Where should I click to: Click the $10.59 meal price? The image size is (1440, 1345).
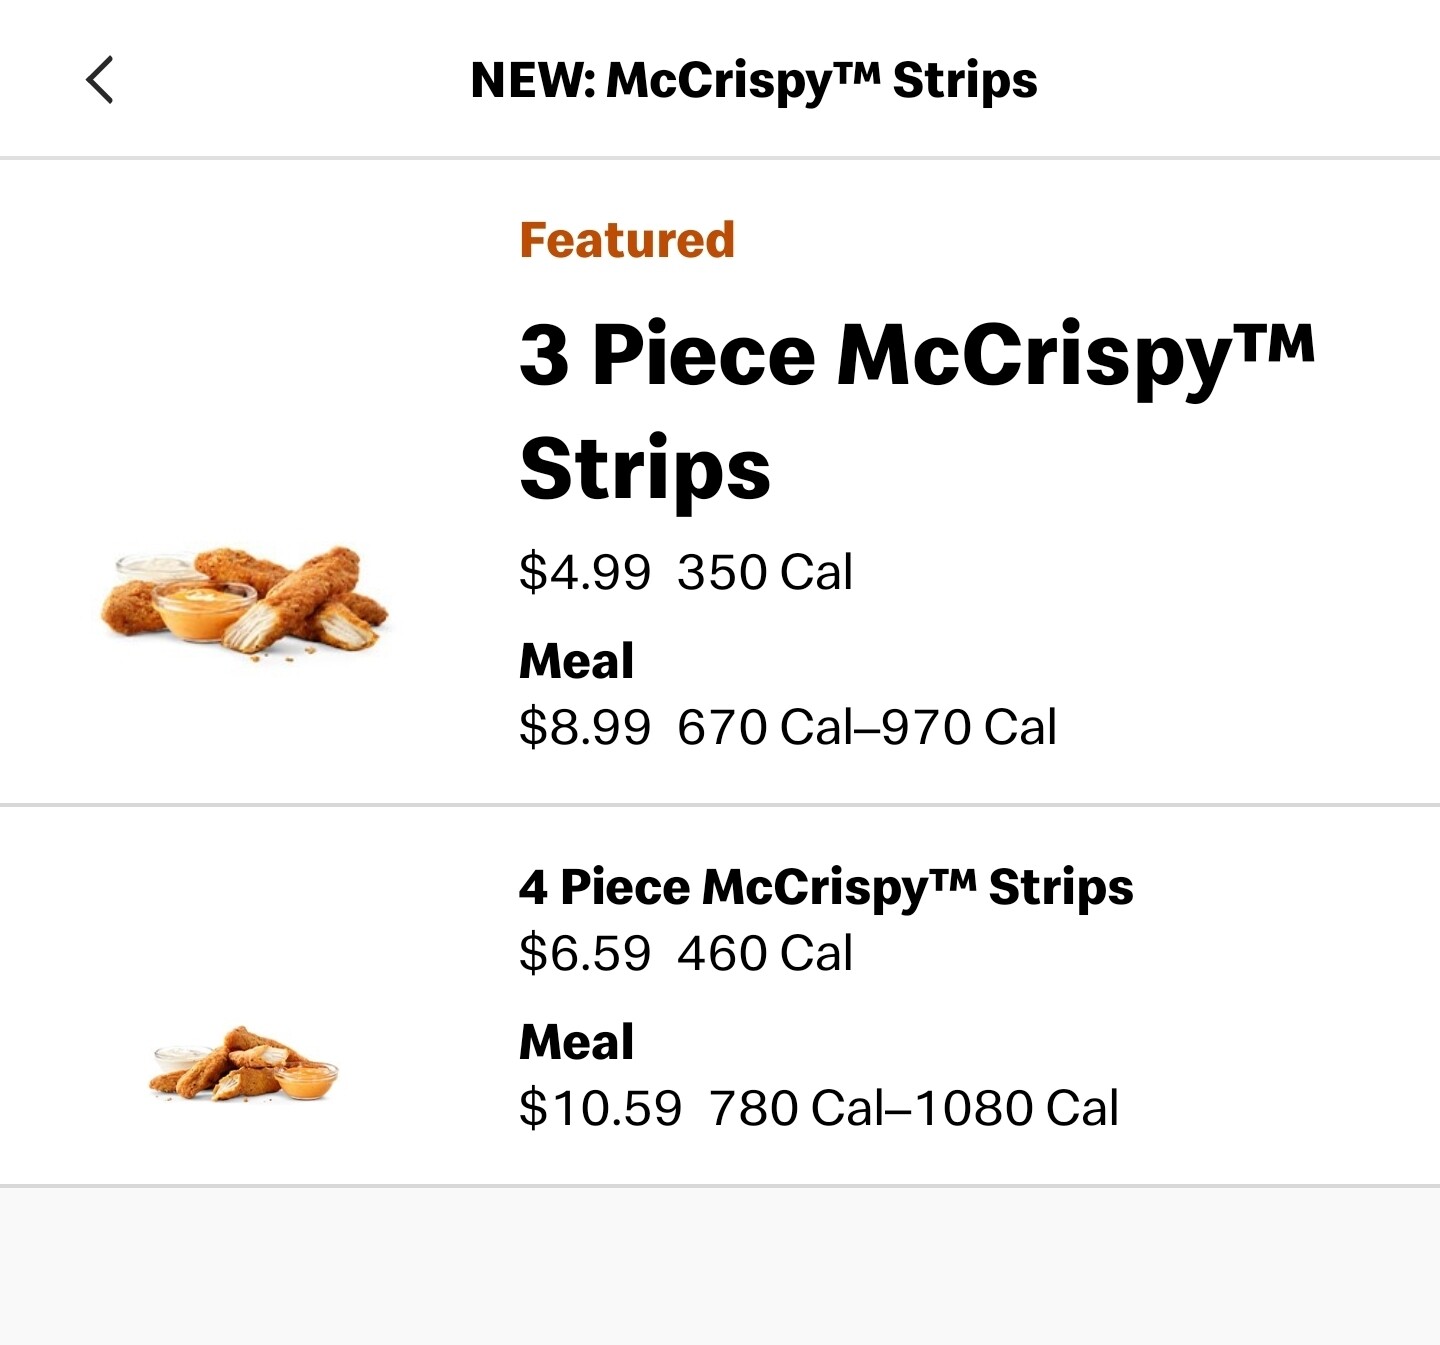600,1108
